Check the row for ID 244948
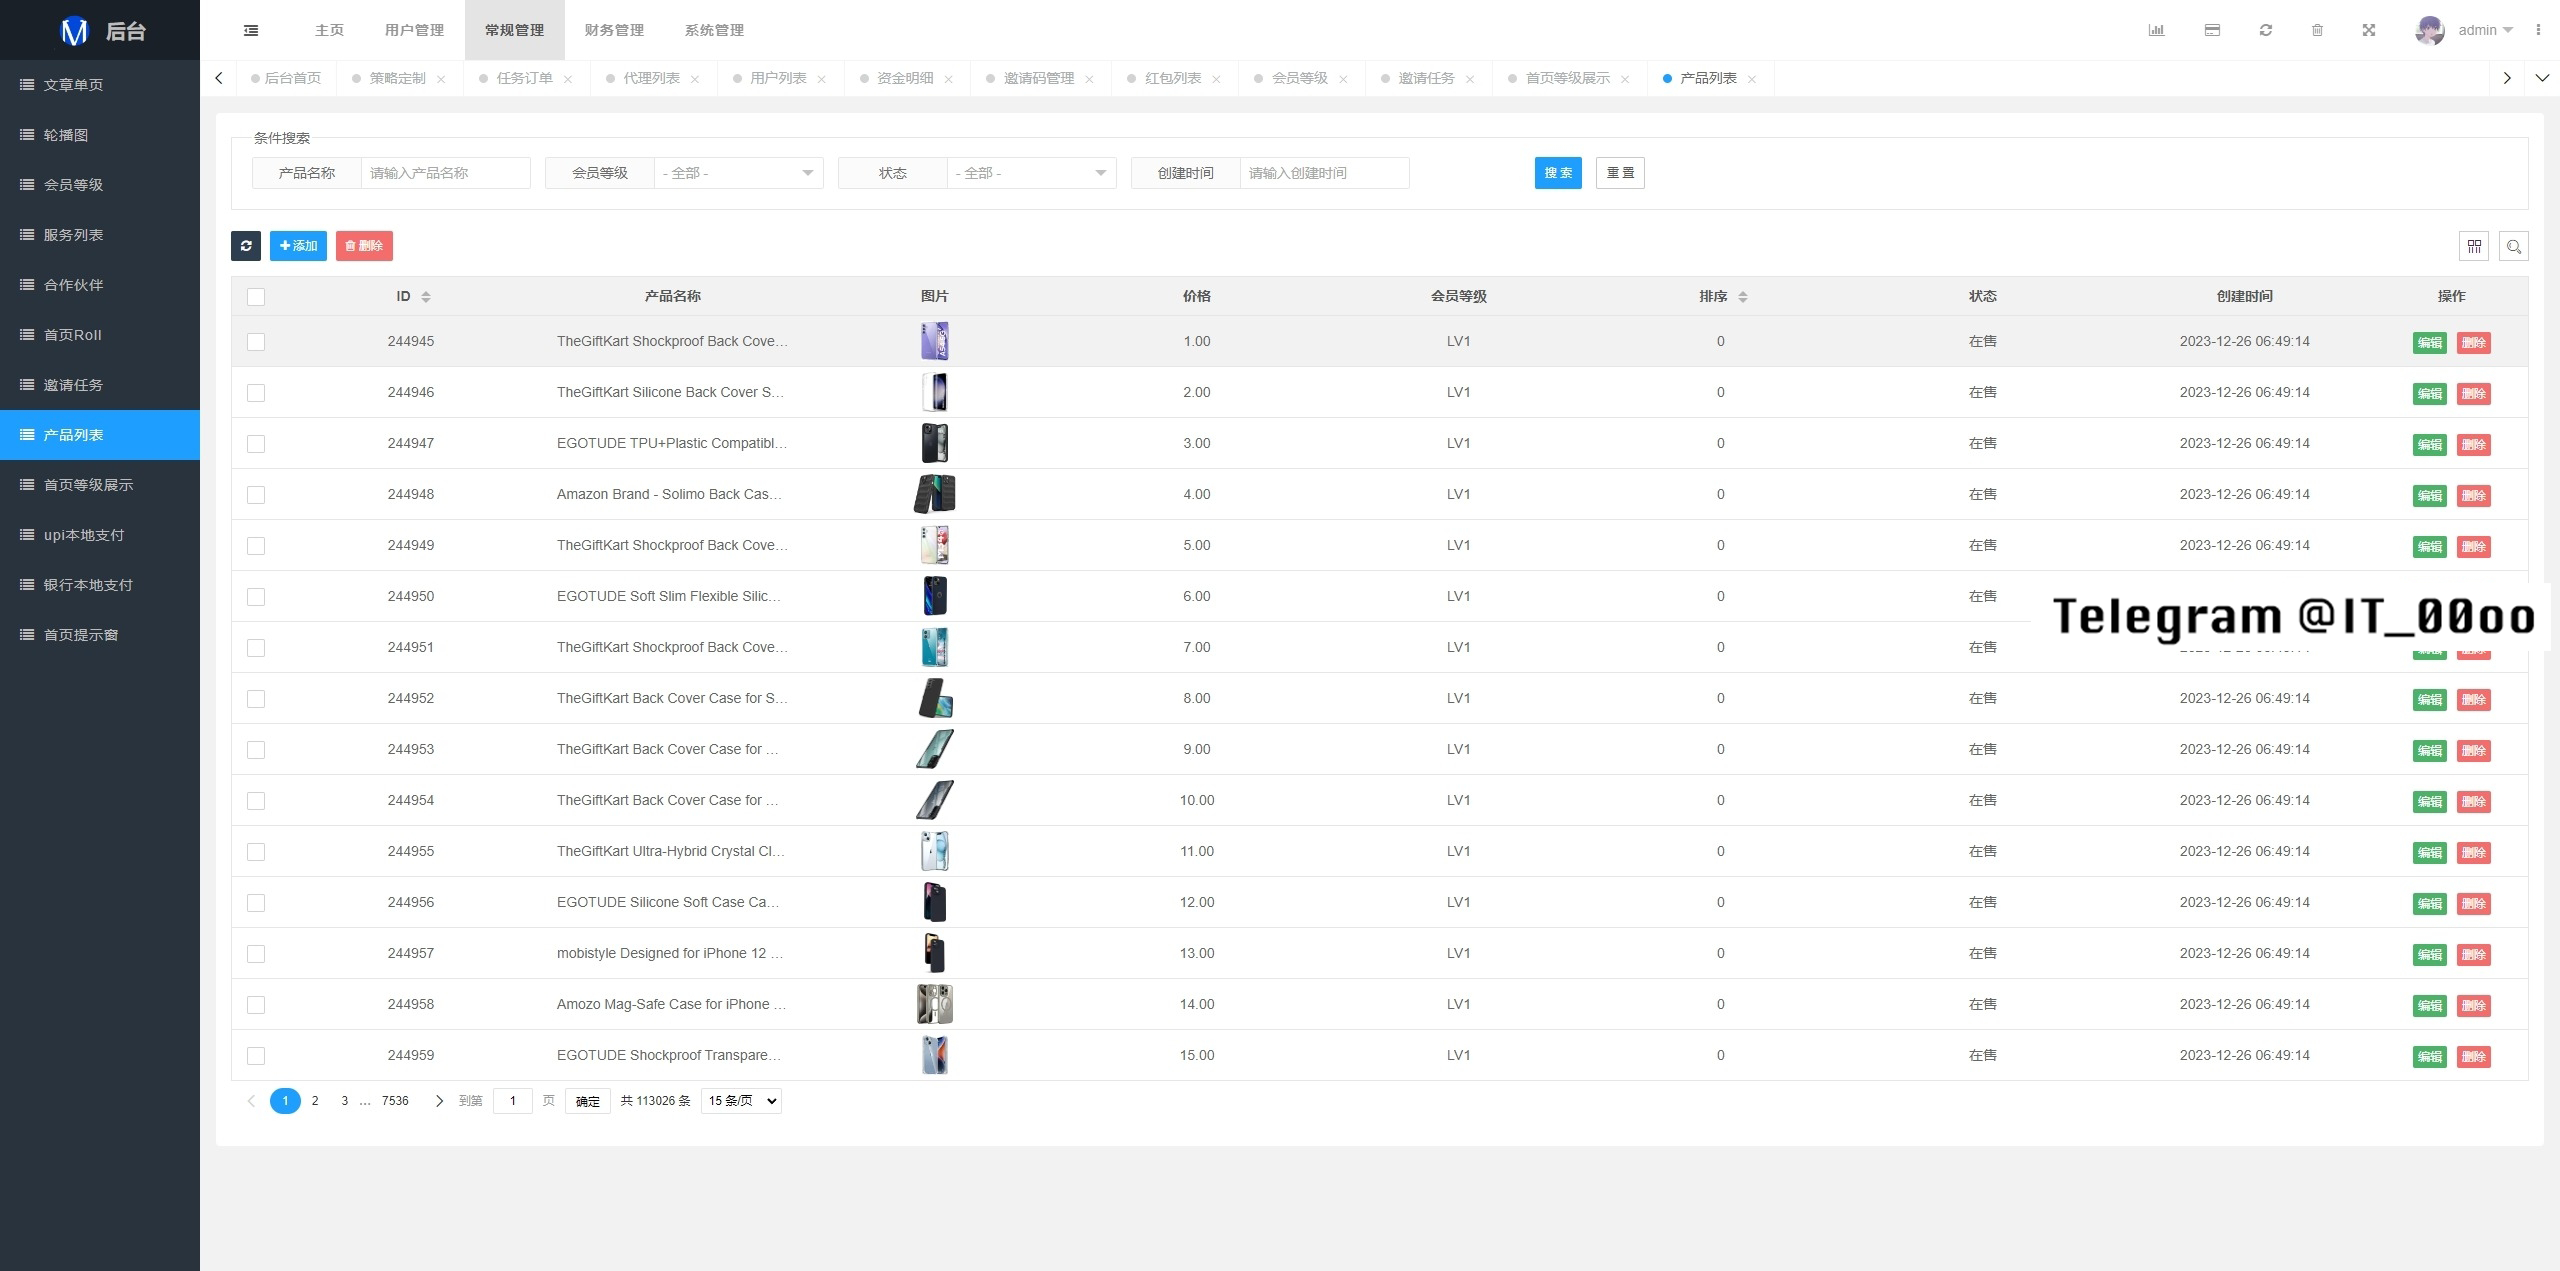Image resolution: width=2560 pixels, height=1271 pixels. [x=256, y=495]
